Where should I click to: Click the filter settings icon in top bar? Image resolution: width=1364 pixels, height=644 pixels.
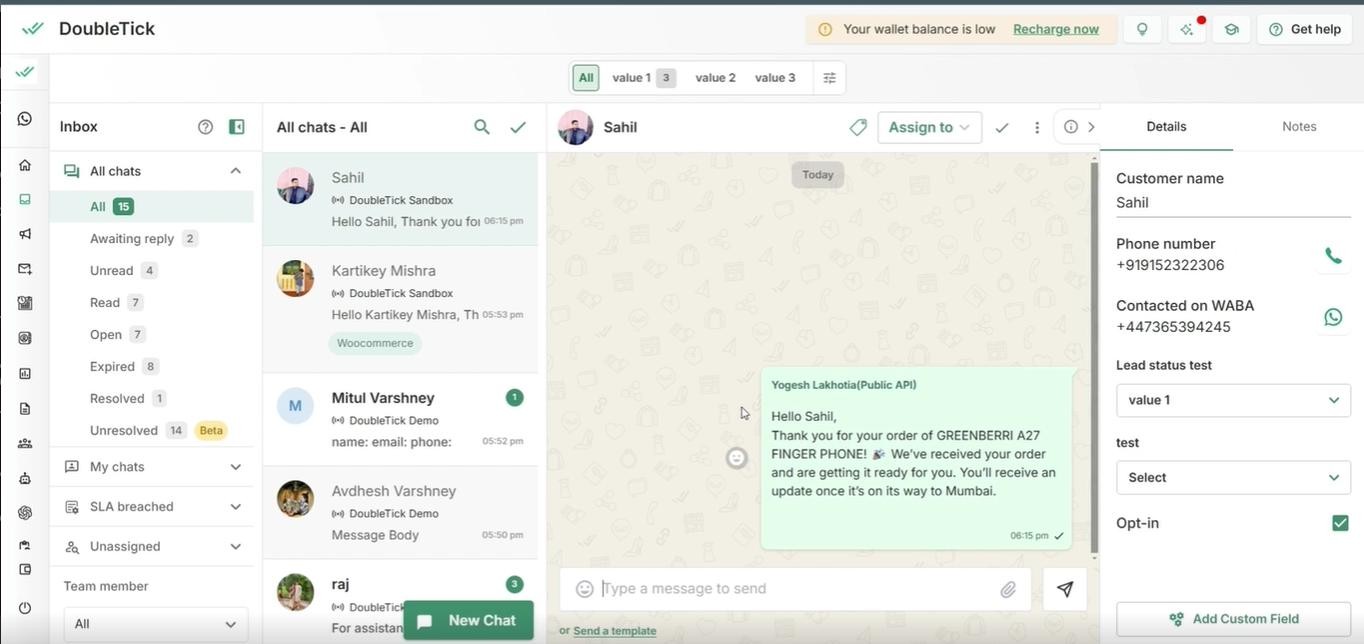[x=829, y=78]
